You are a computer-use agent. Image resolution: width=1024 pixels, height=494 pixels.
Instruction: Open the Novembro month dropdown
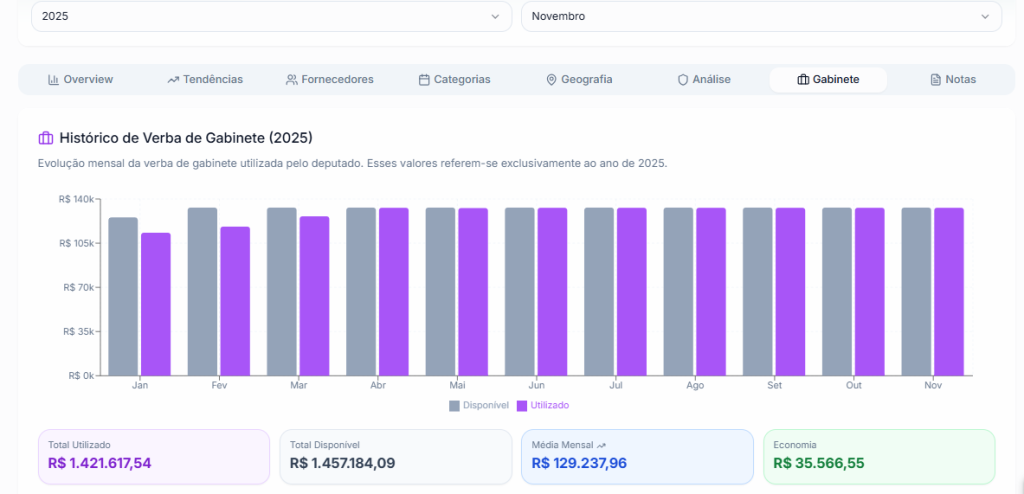click(760, 16)
